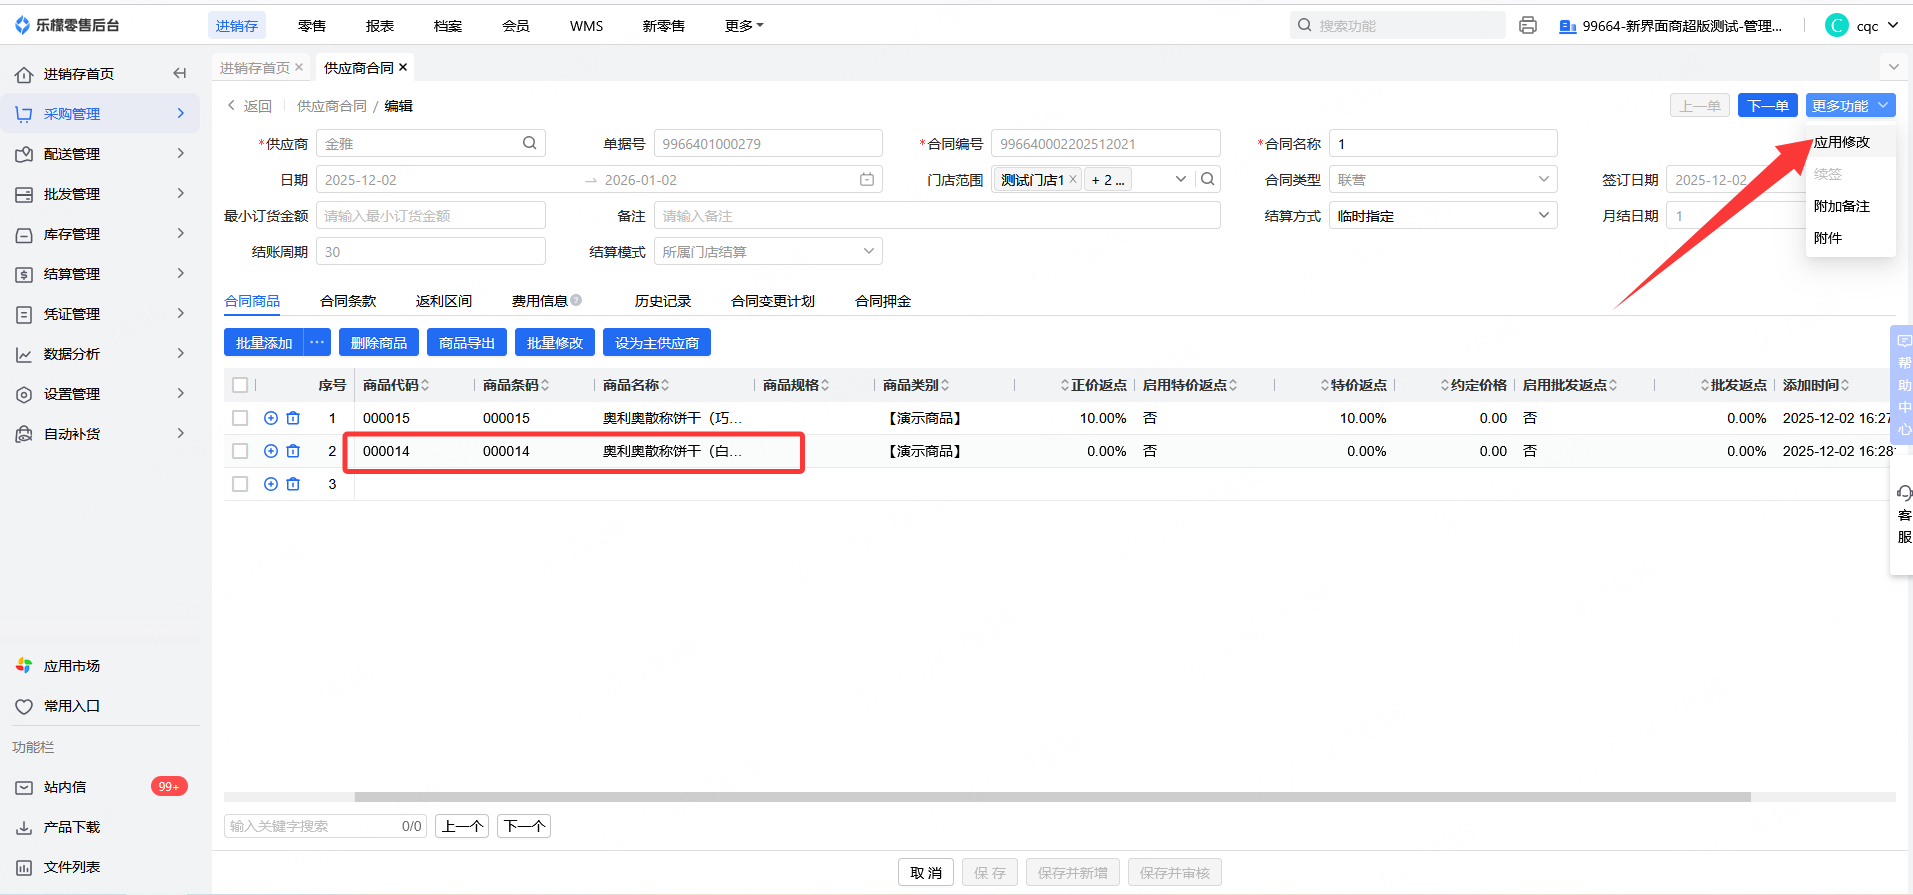Expand 配送管理 sidebar menu
This screenshot has height=895, width=1913.
[x=100, y=154]
